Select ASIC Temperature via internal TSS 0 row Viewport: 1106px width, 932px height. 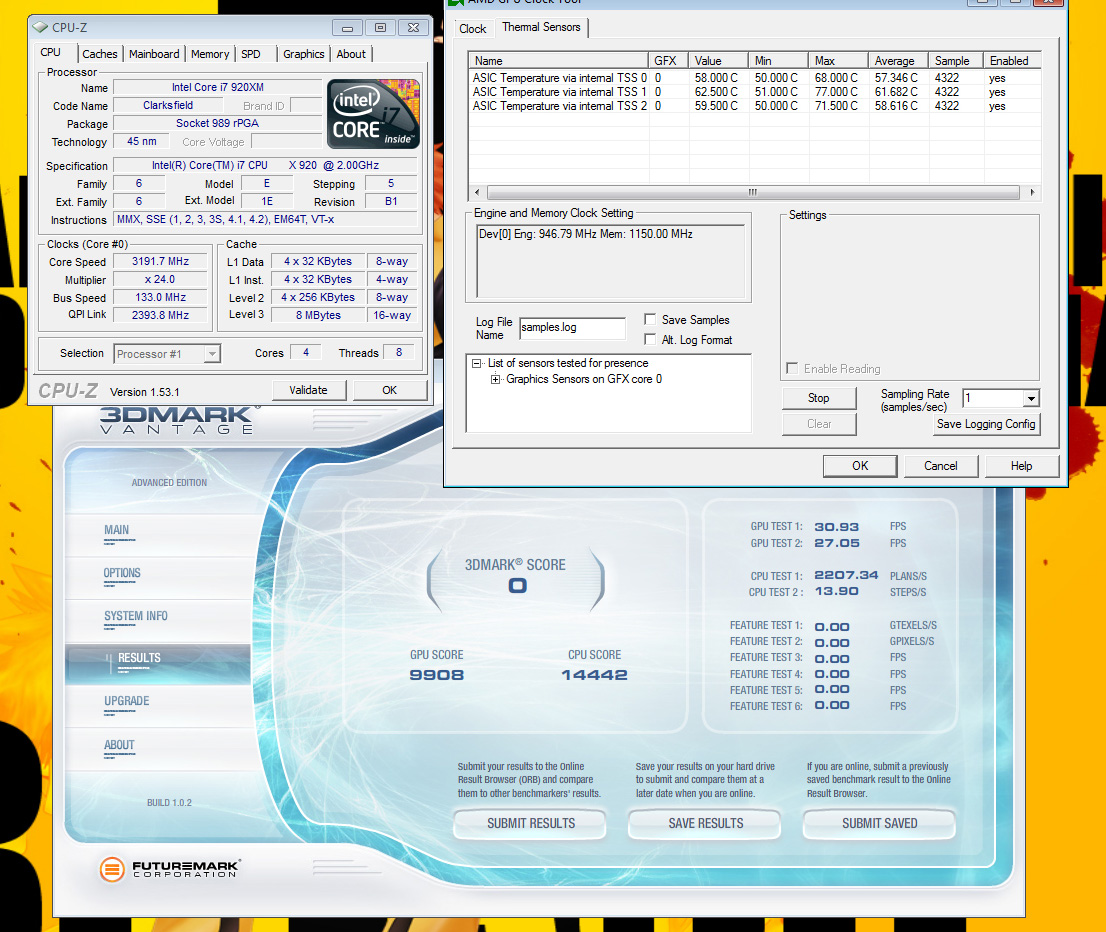pos(755,78)
